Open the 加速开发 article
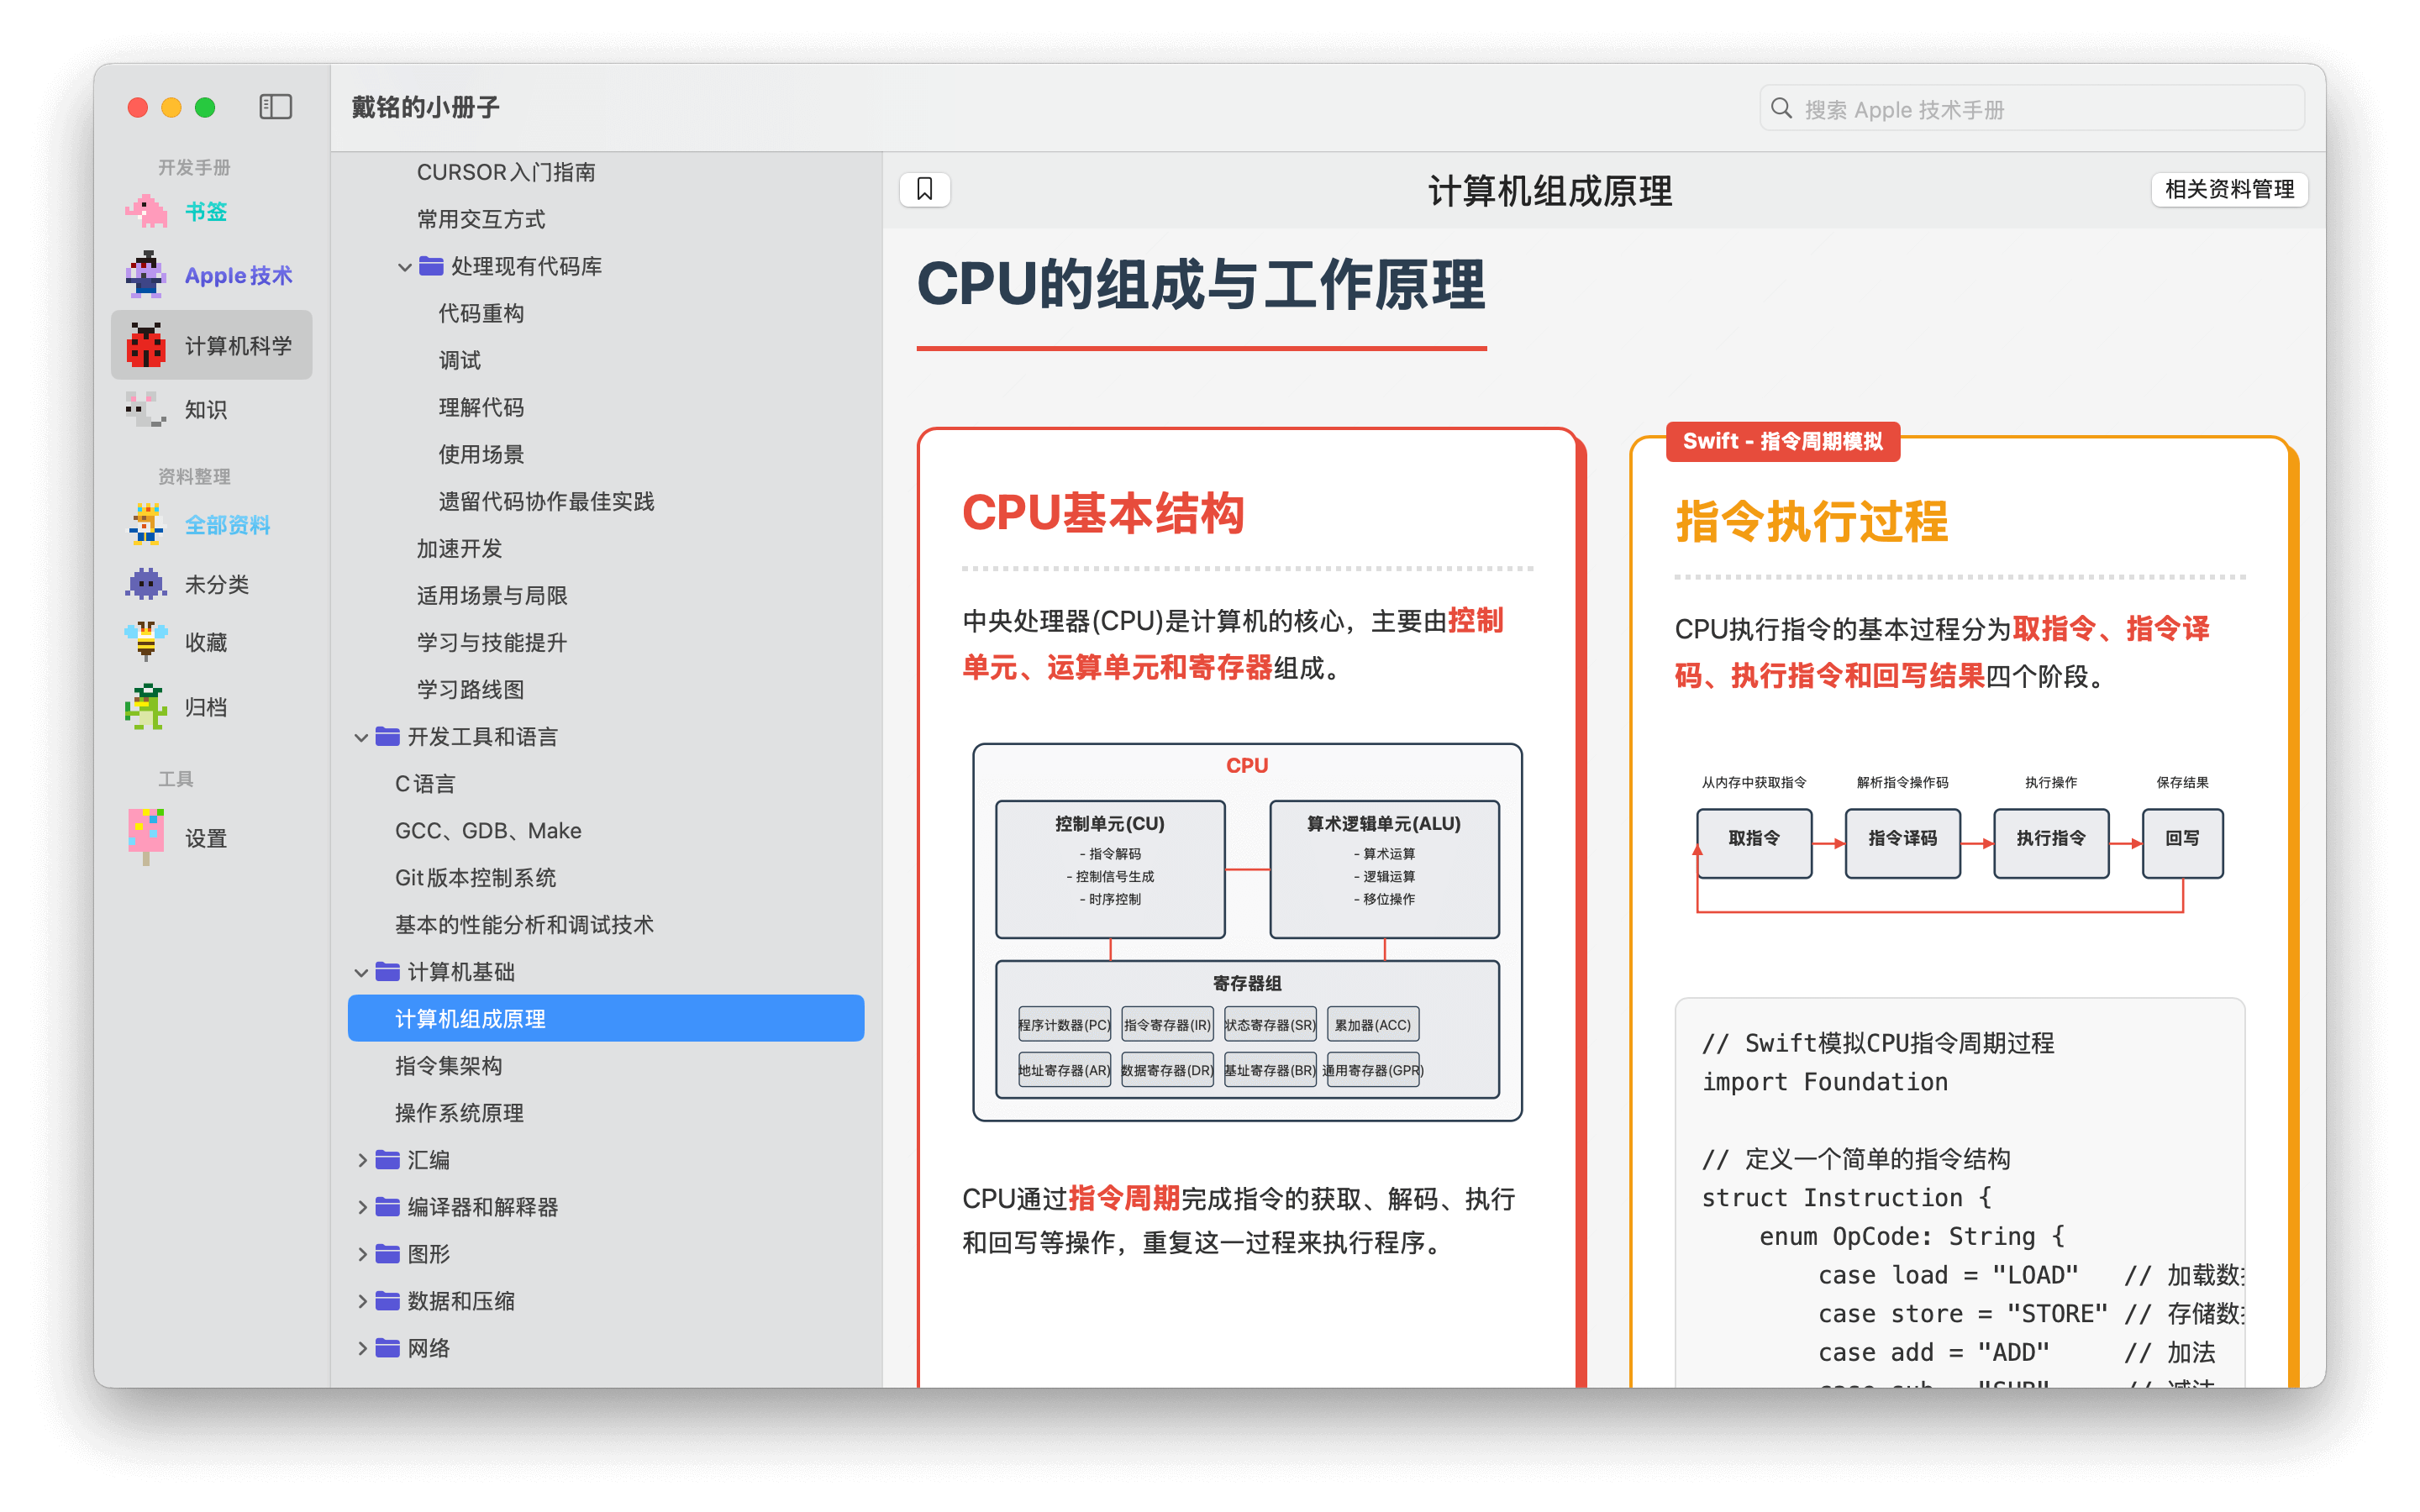Image resolution: width=2420 pixels, height=1512 pixels. 459,548
